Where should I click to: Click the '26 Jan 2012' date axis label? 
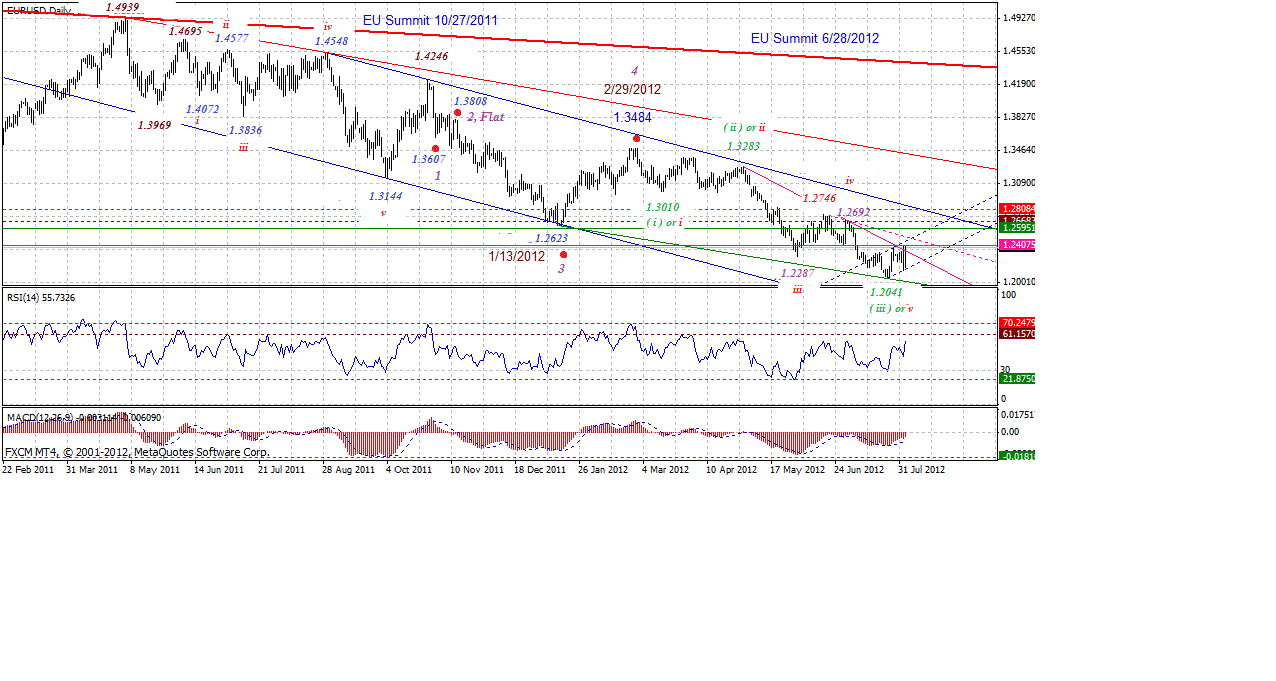(604, 468)
